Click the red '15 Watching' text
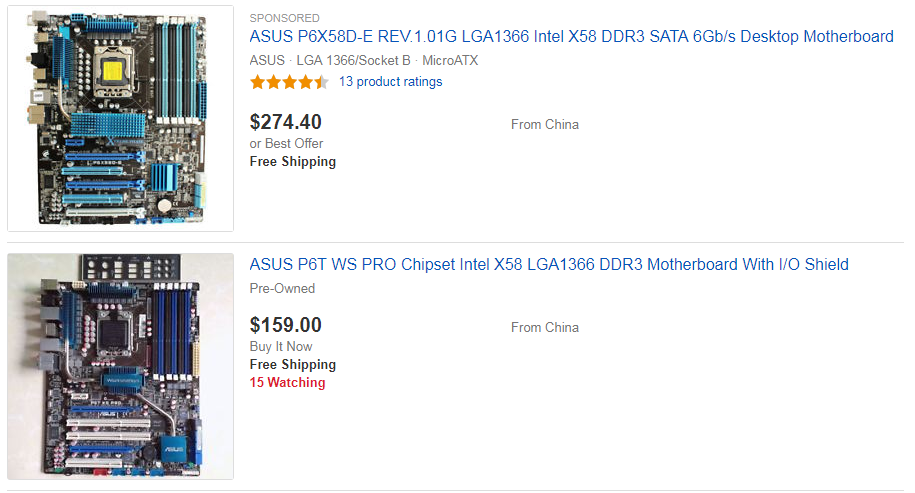The height and width of the screenshot is (493, 915). 287,382
